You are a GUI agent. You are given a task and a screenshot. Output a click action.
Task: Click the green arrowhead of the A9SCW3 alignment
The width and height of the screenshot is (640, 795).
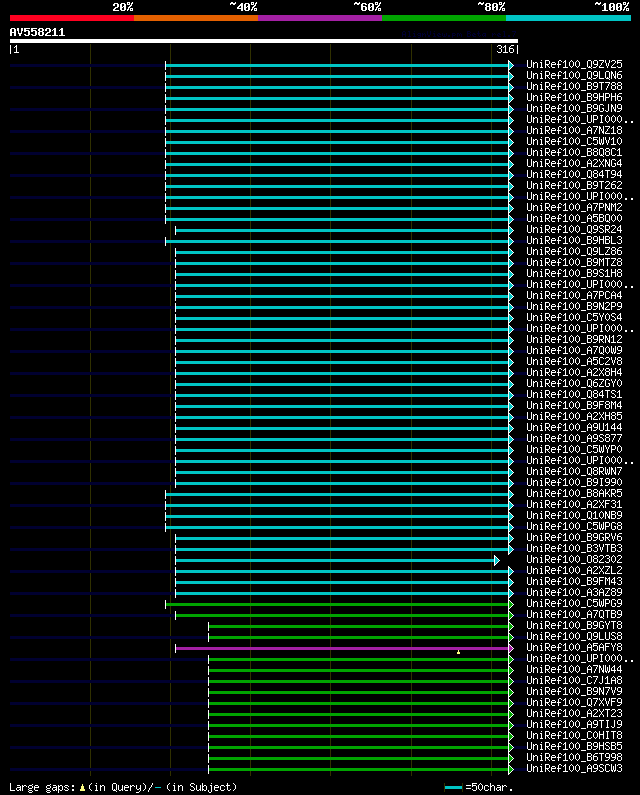pos(511,770)
